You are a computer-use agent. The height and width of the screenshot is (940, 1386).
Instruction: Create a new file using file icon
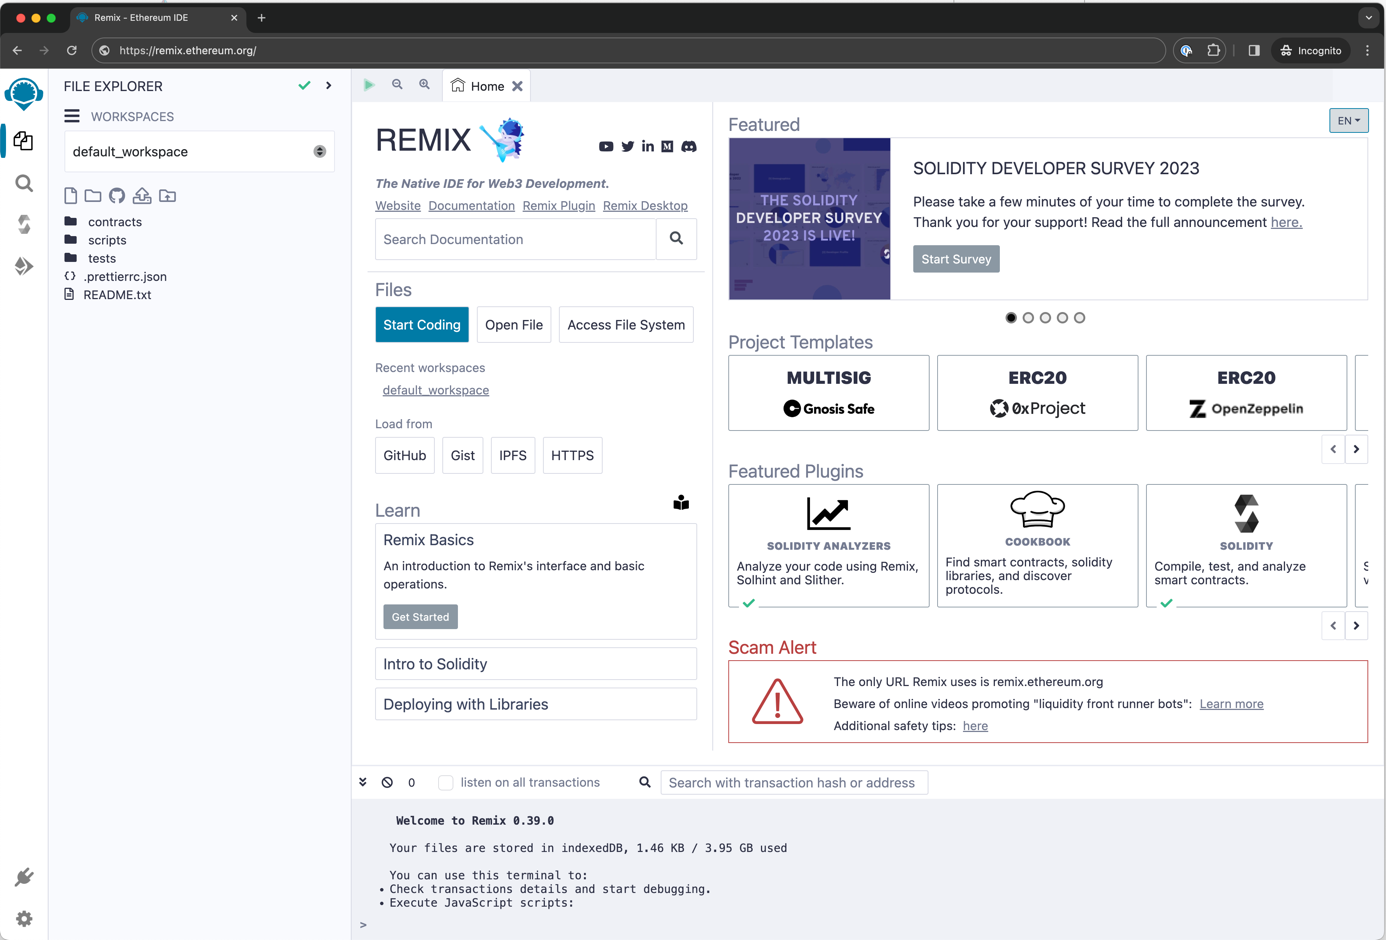click(x=70, y=196)
